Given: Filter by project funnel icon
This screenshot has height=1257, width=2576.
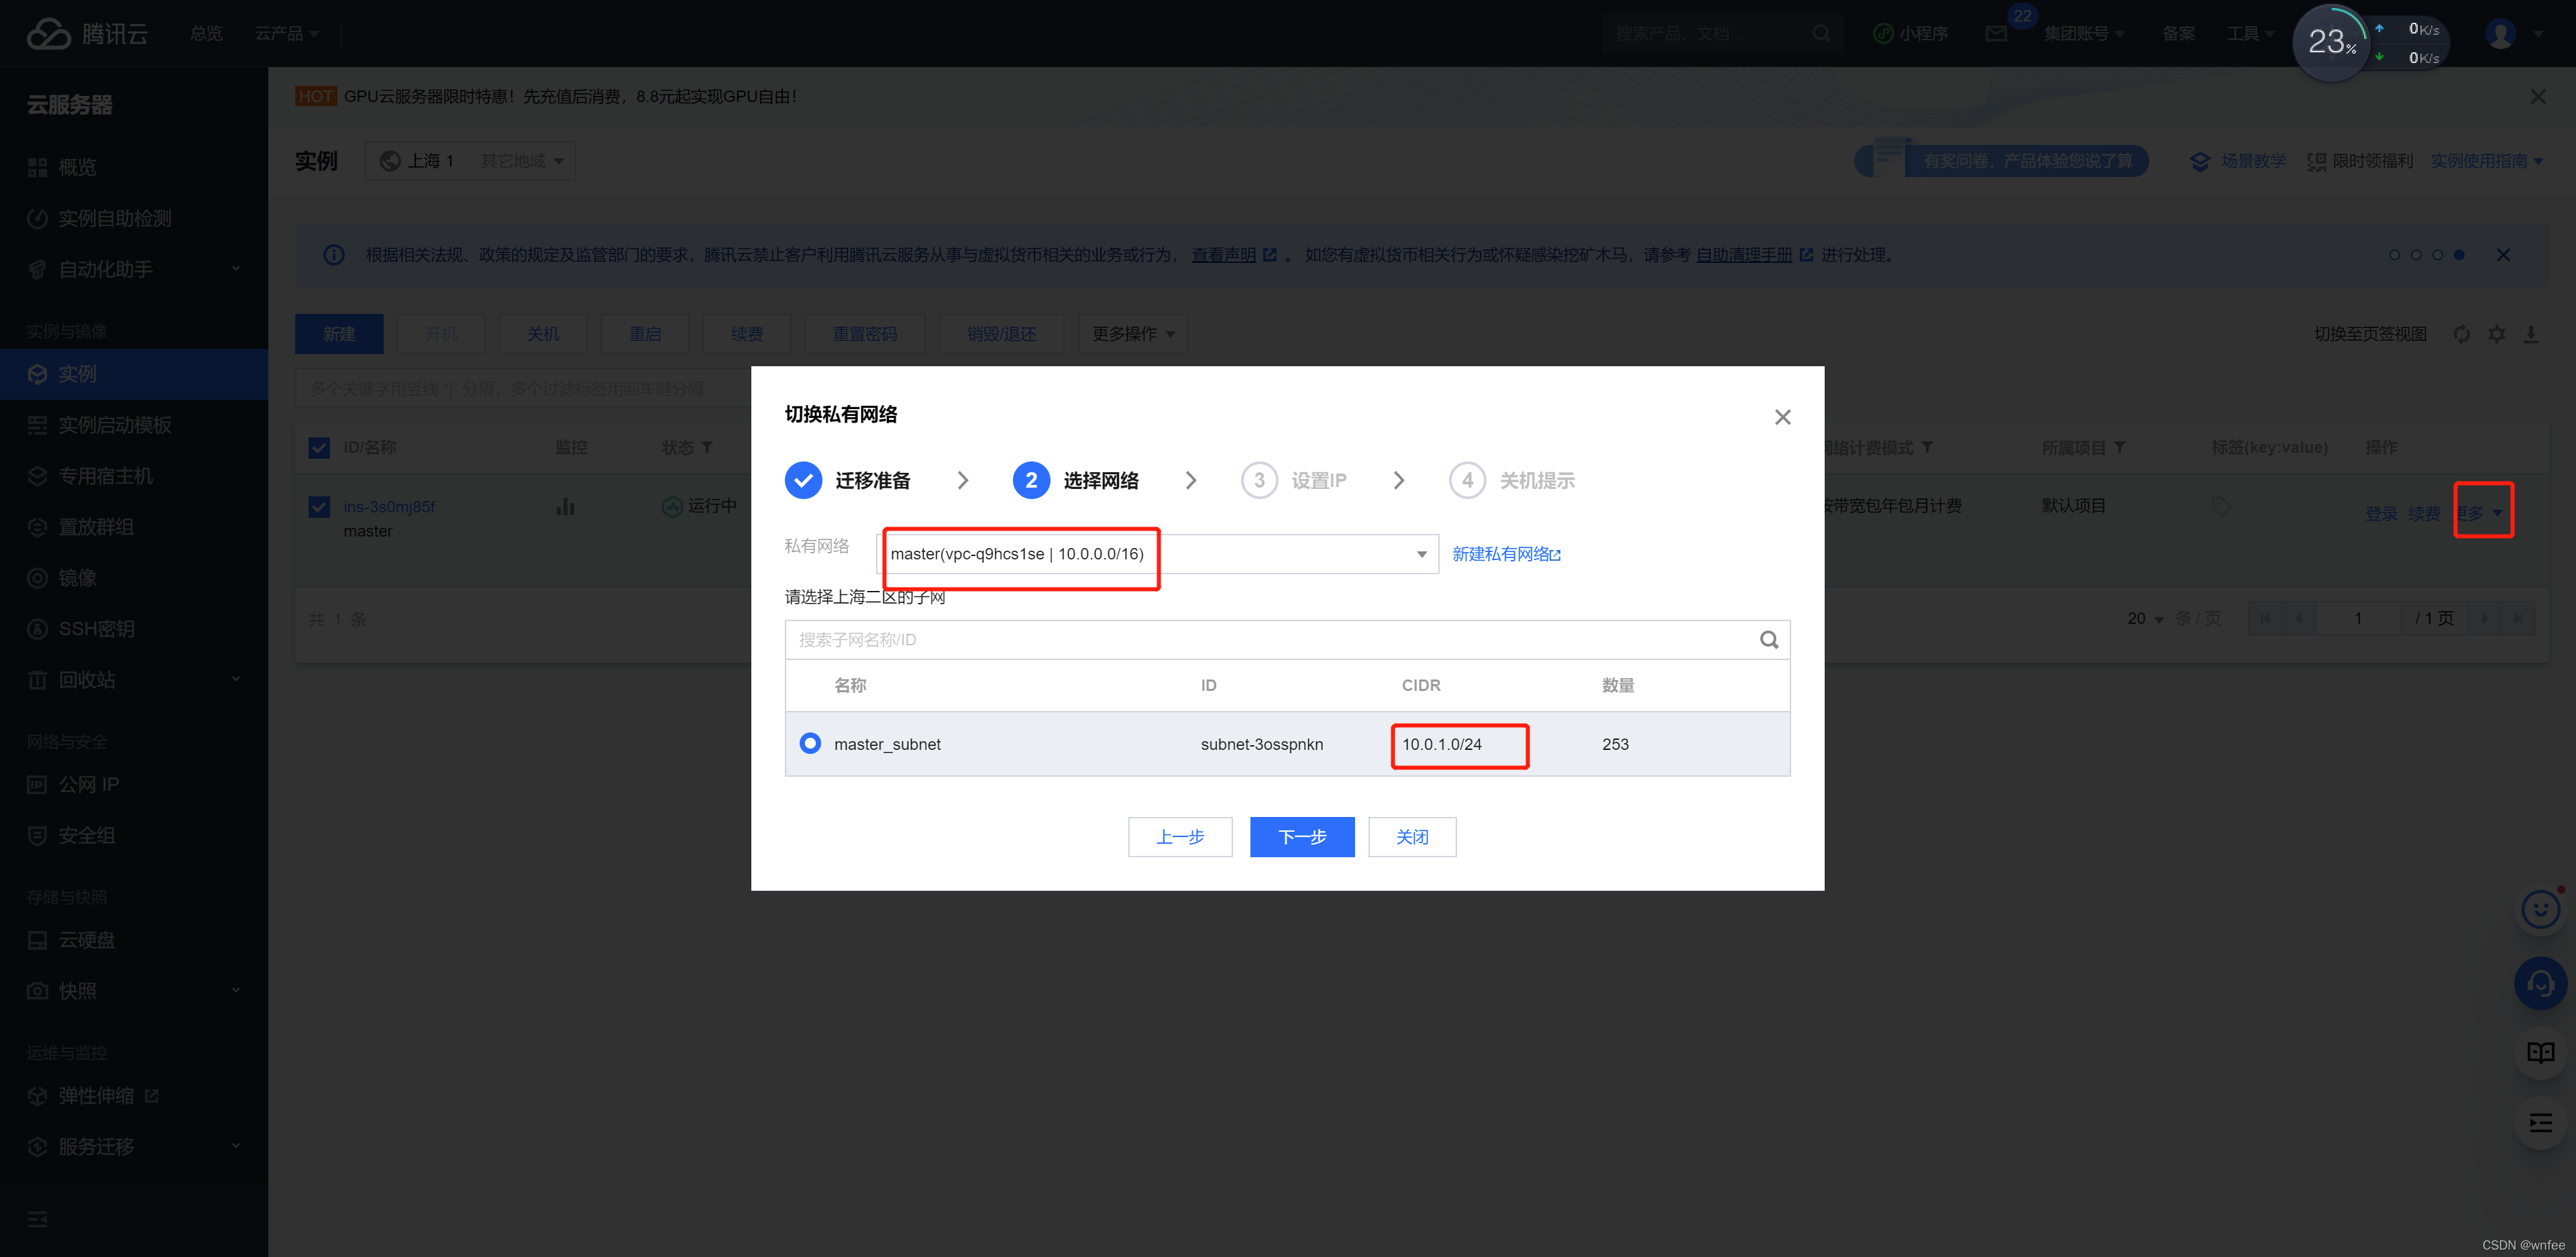Looking at the screenshot, I should pyautogui.click(x=2120, y=447).
